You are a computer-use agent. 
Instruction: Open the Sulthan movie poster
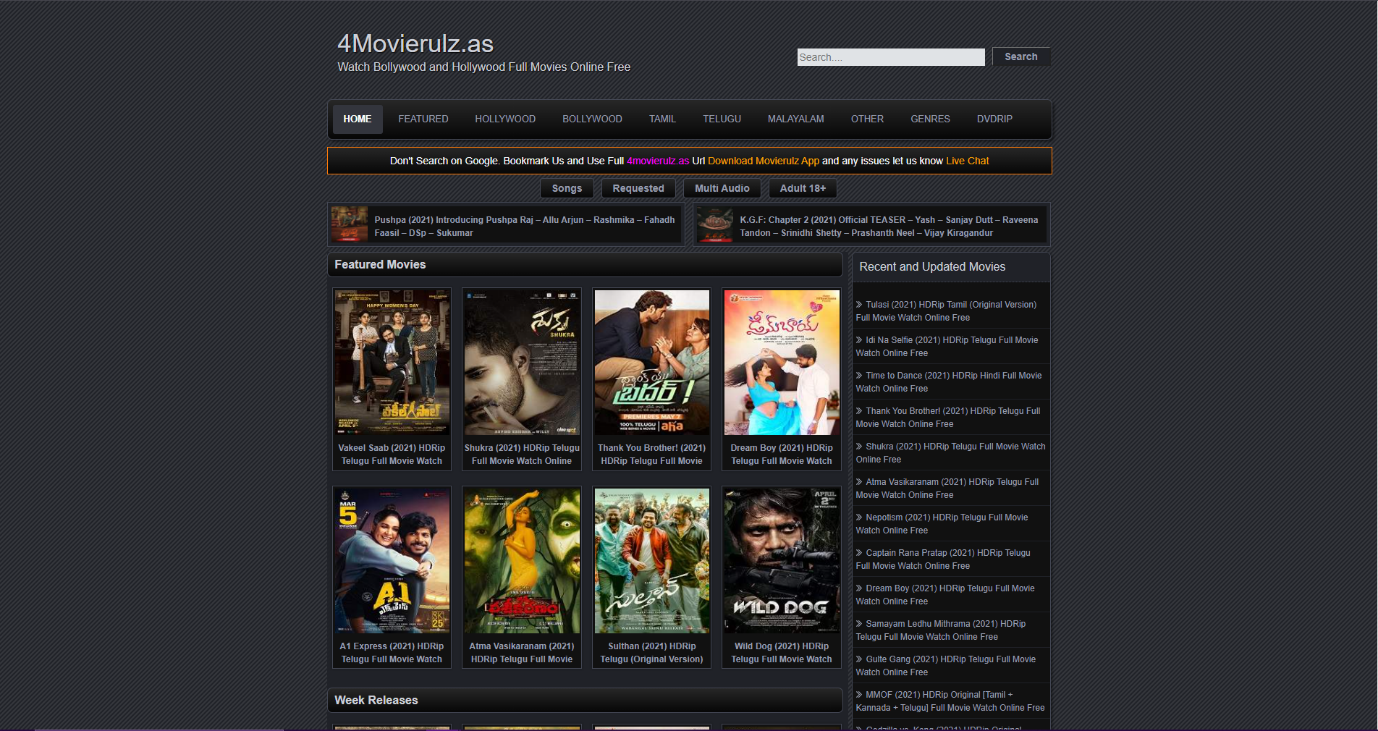click(652, 560)
